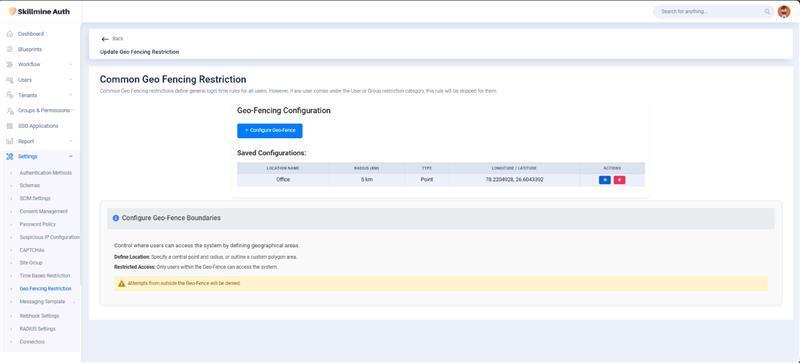Screen dimensions: 800x363
Task: Click blue edit icon for Office row
Action: click(x=605, y=180)
